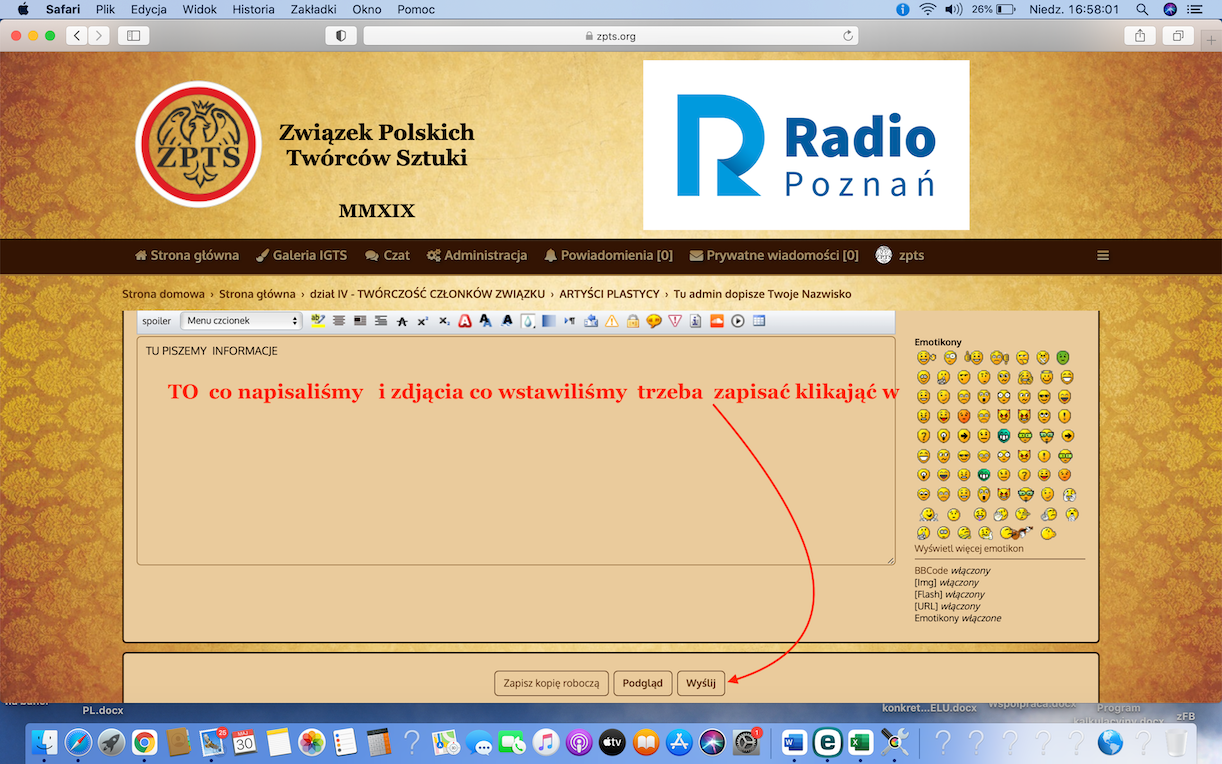This screenshot has width=1222, height=764.
Task: Click the padlock icon in editor toolbar
Action: [633, 322]
